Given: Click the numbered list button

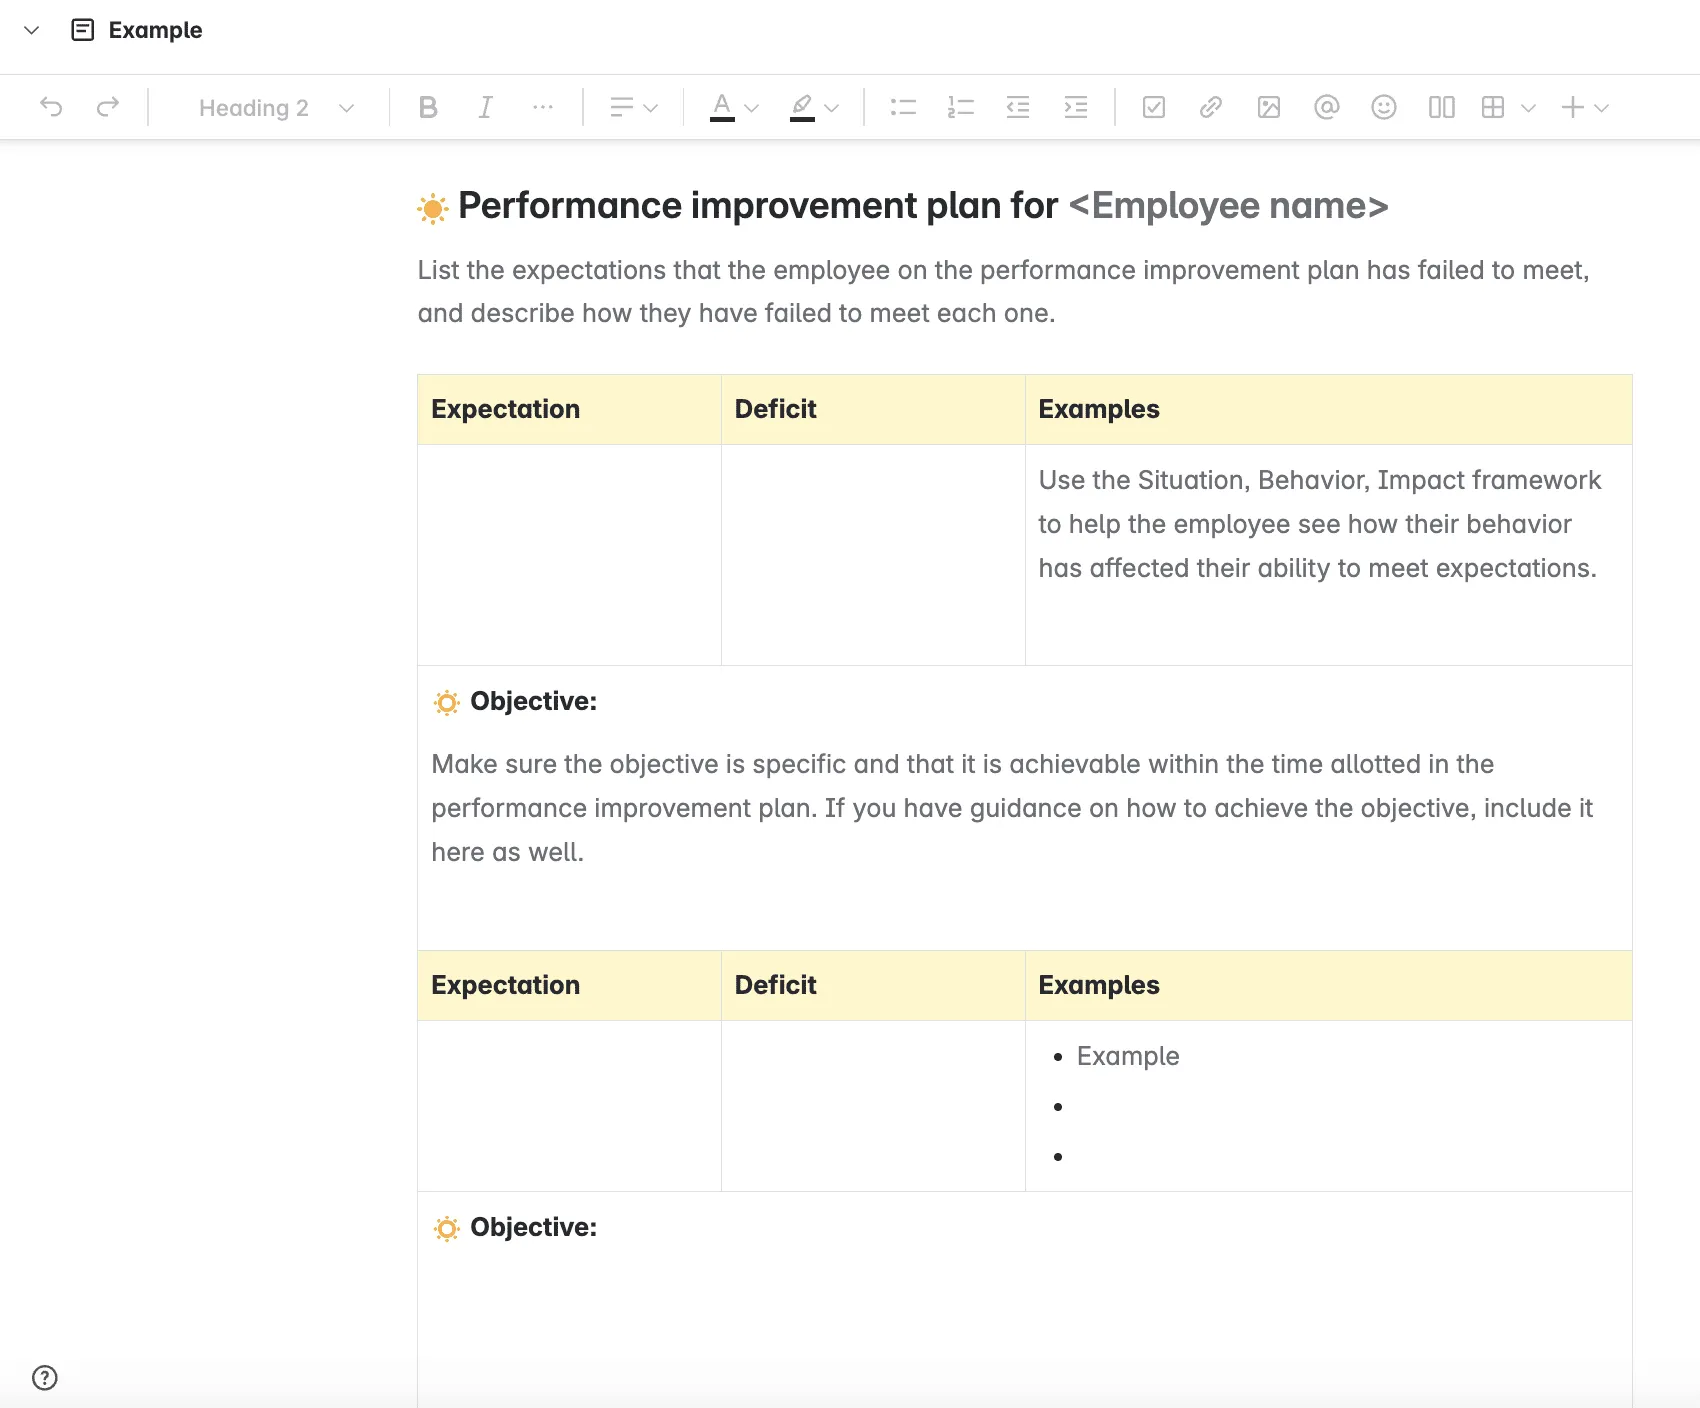Looking at the screenshot, I should (x=960, y=107).
